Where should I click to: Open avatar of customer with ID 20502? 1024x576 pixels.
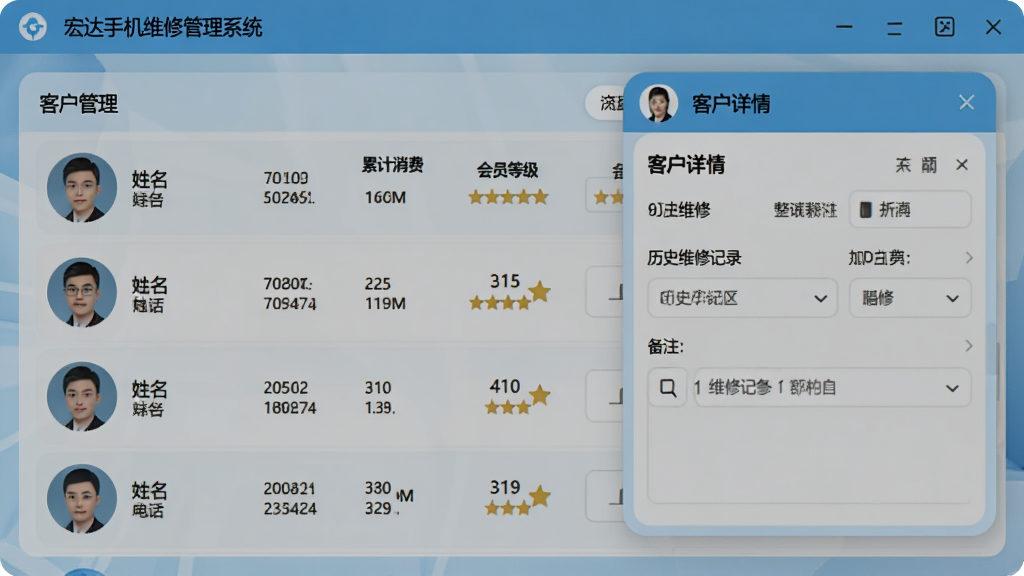pos(82,396)
